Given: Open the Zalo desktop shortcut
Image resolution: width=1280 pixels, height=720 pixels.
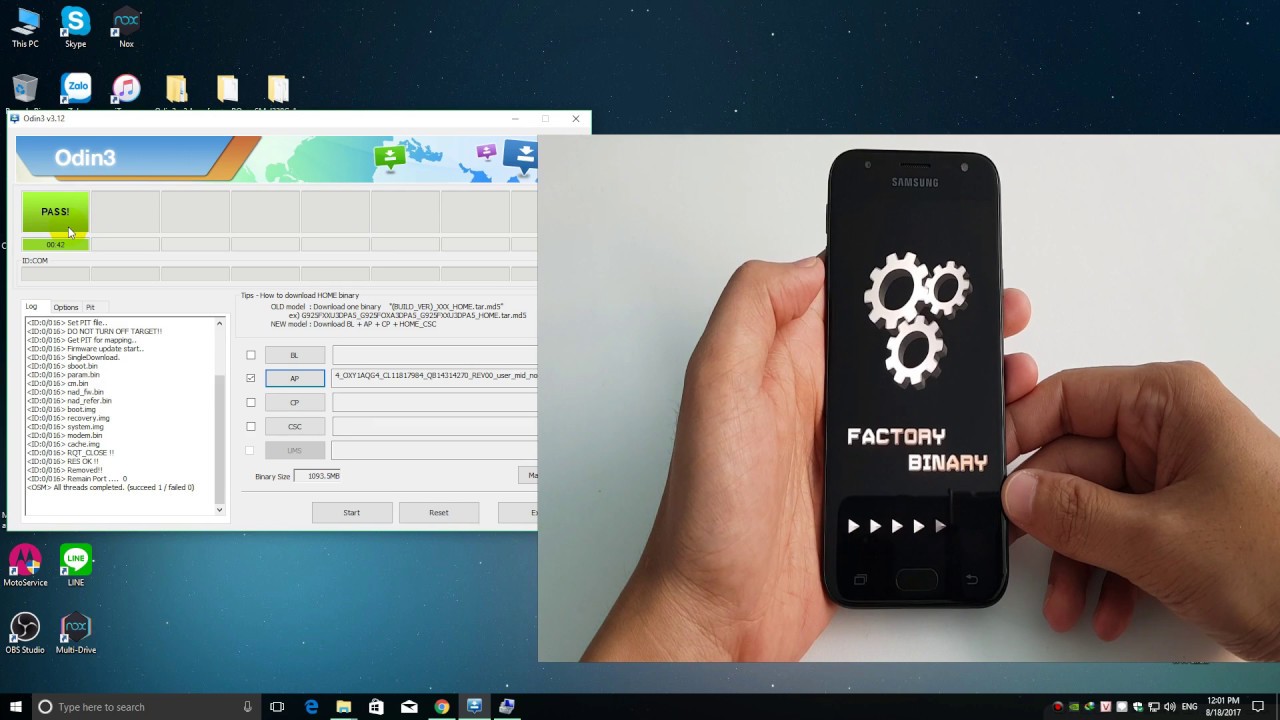Looking at the screenshot, I should pyautogui.click(x=75, y=91).
